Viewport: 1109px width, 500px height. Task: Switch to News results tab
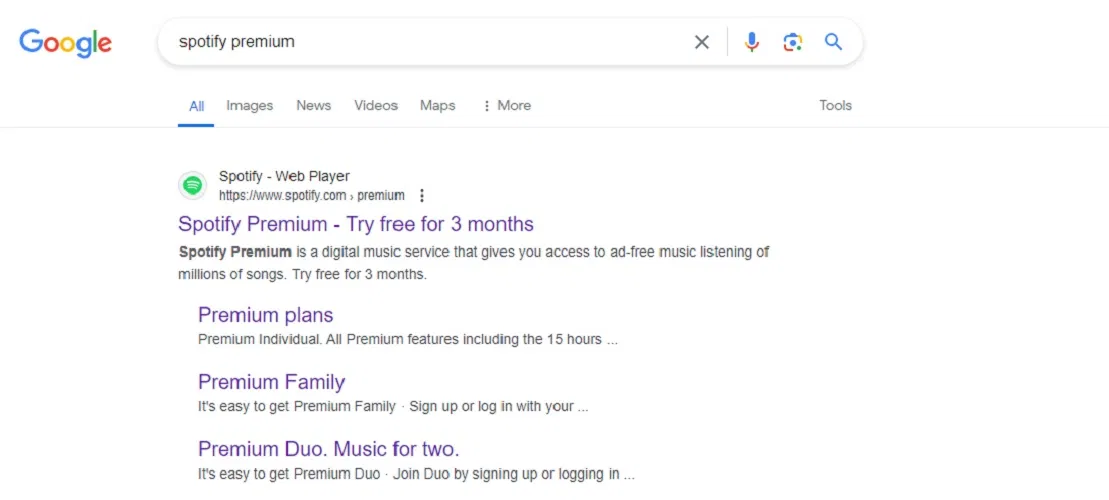tap(313, 105)
